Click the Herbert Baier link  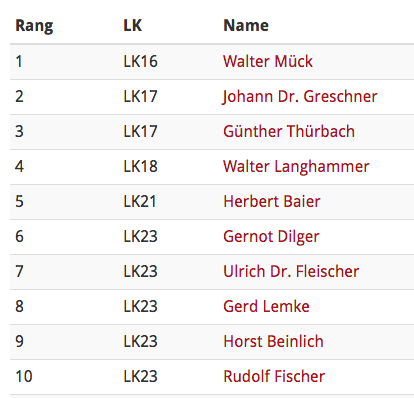click(272, 201)
